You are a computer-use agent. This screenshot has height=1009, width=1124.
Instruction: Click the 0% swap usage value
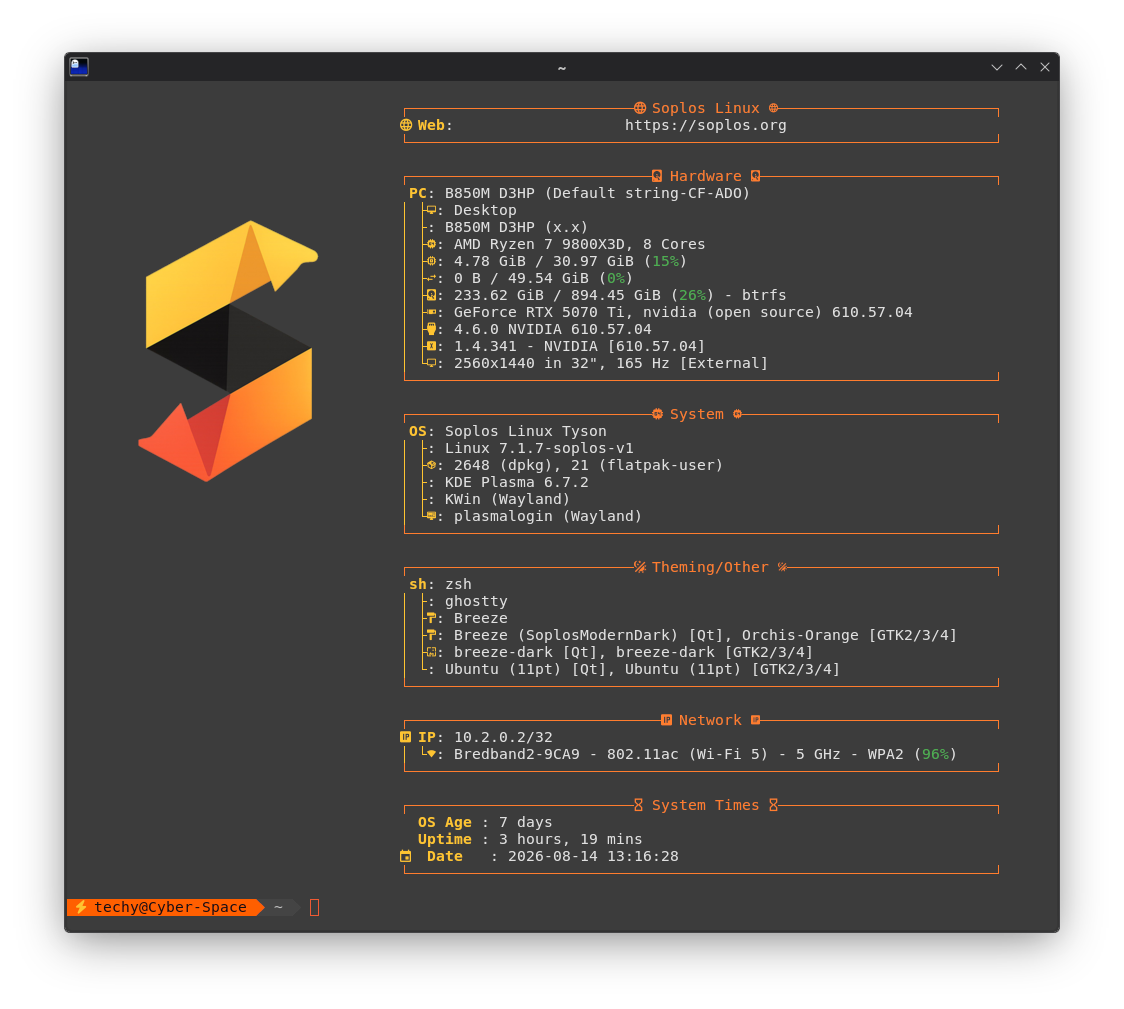[x=616, y=278]
